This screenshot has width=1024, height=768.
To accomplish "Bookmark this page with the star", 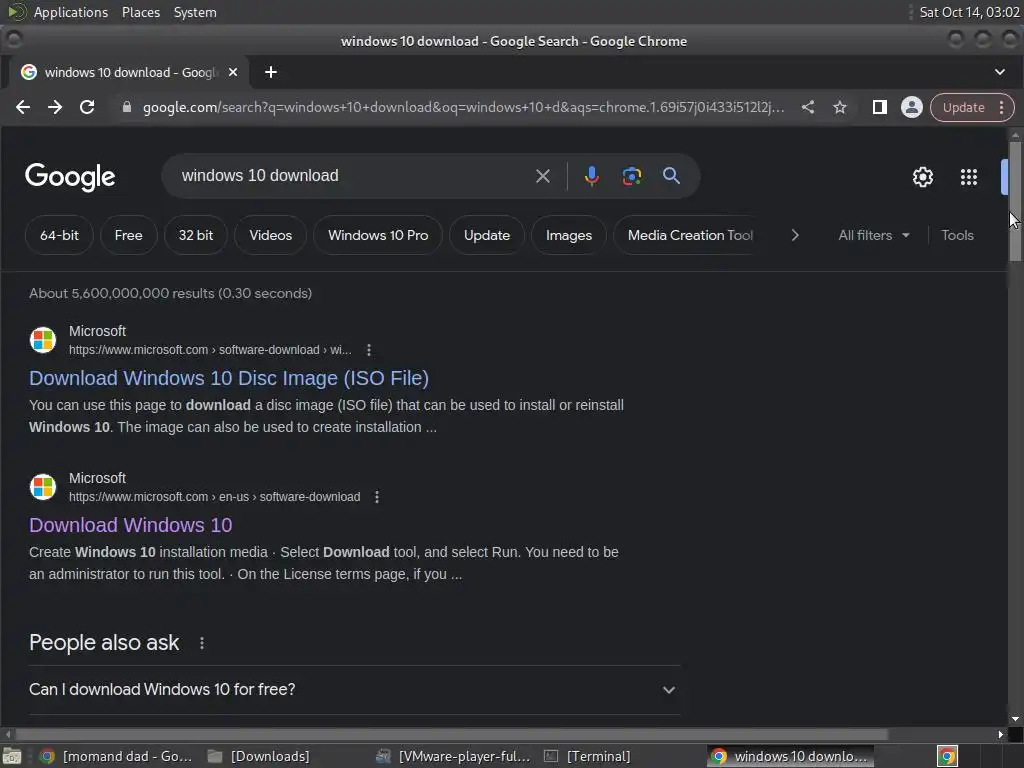I will [x=840, y=107].
